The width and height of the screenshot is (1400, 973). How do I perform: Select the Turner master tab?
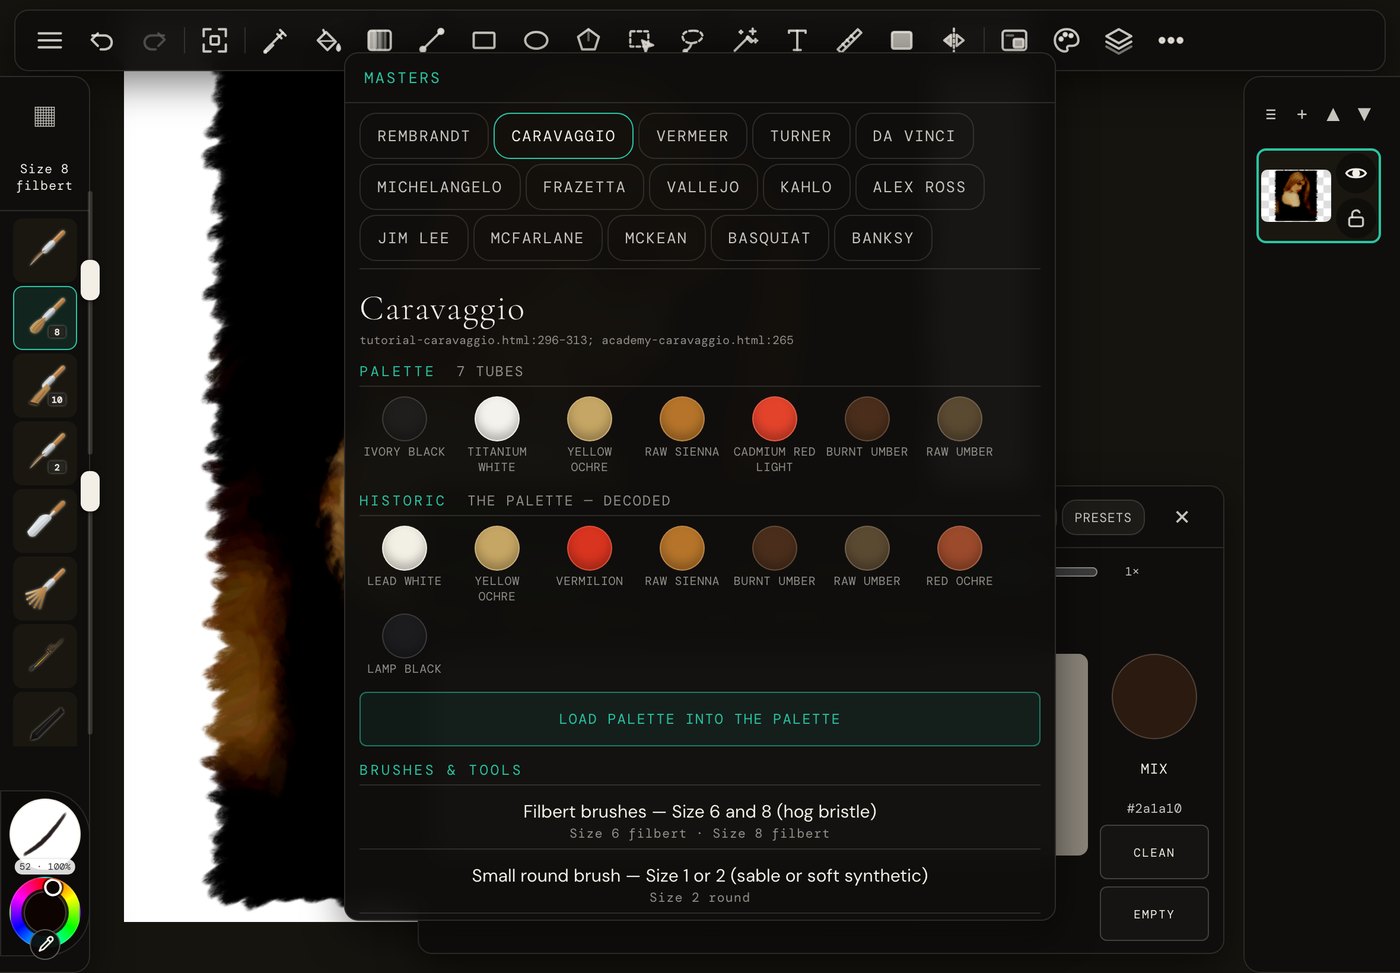(x=800, y=136)
